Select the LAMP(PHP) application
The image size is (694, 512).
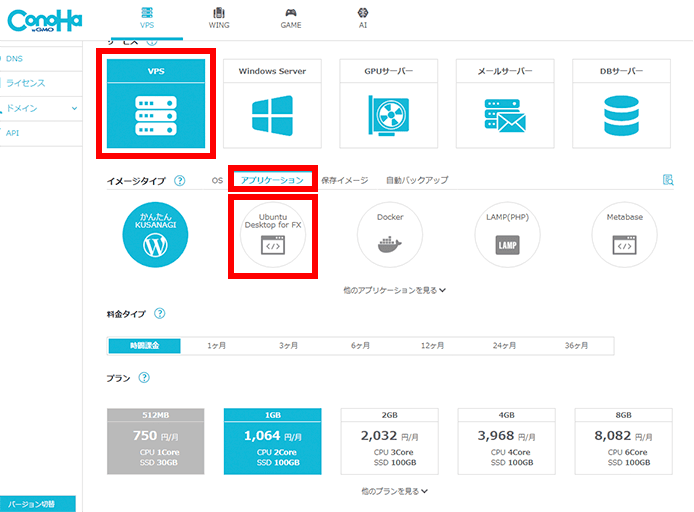click(x=507, y=235)
